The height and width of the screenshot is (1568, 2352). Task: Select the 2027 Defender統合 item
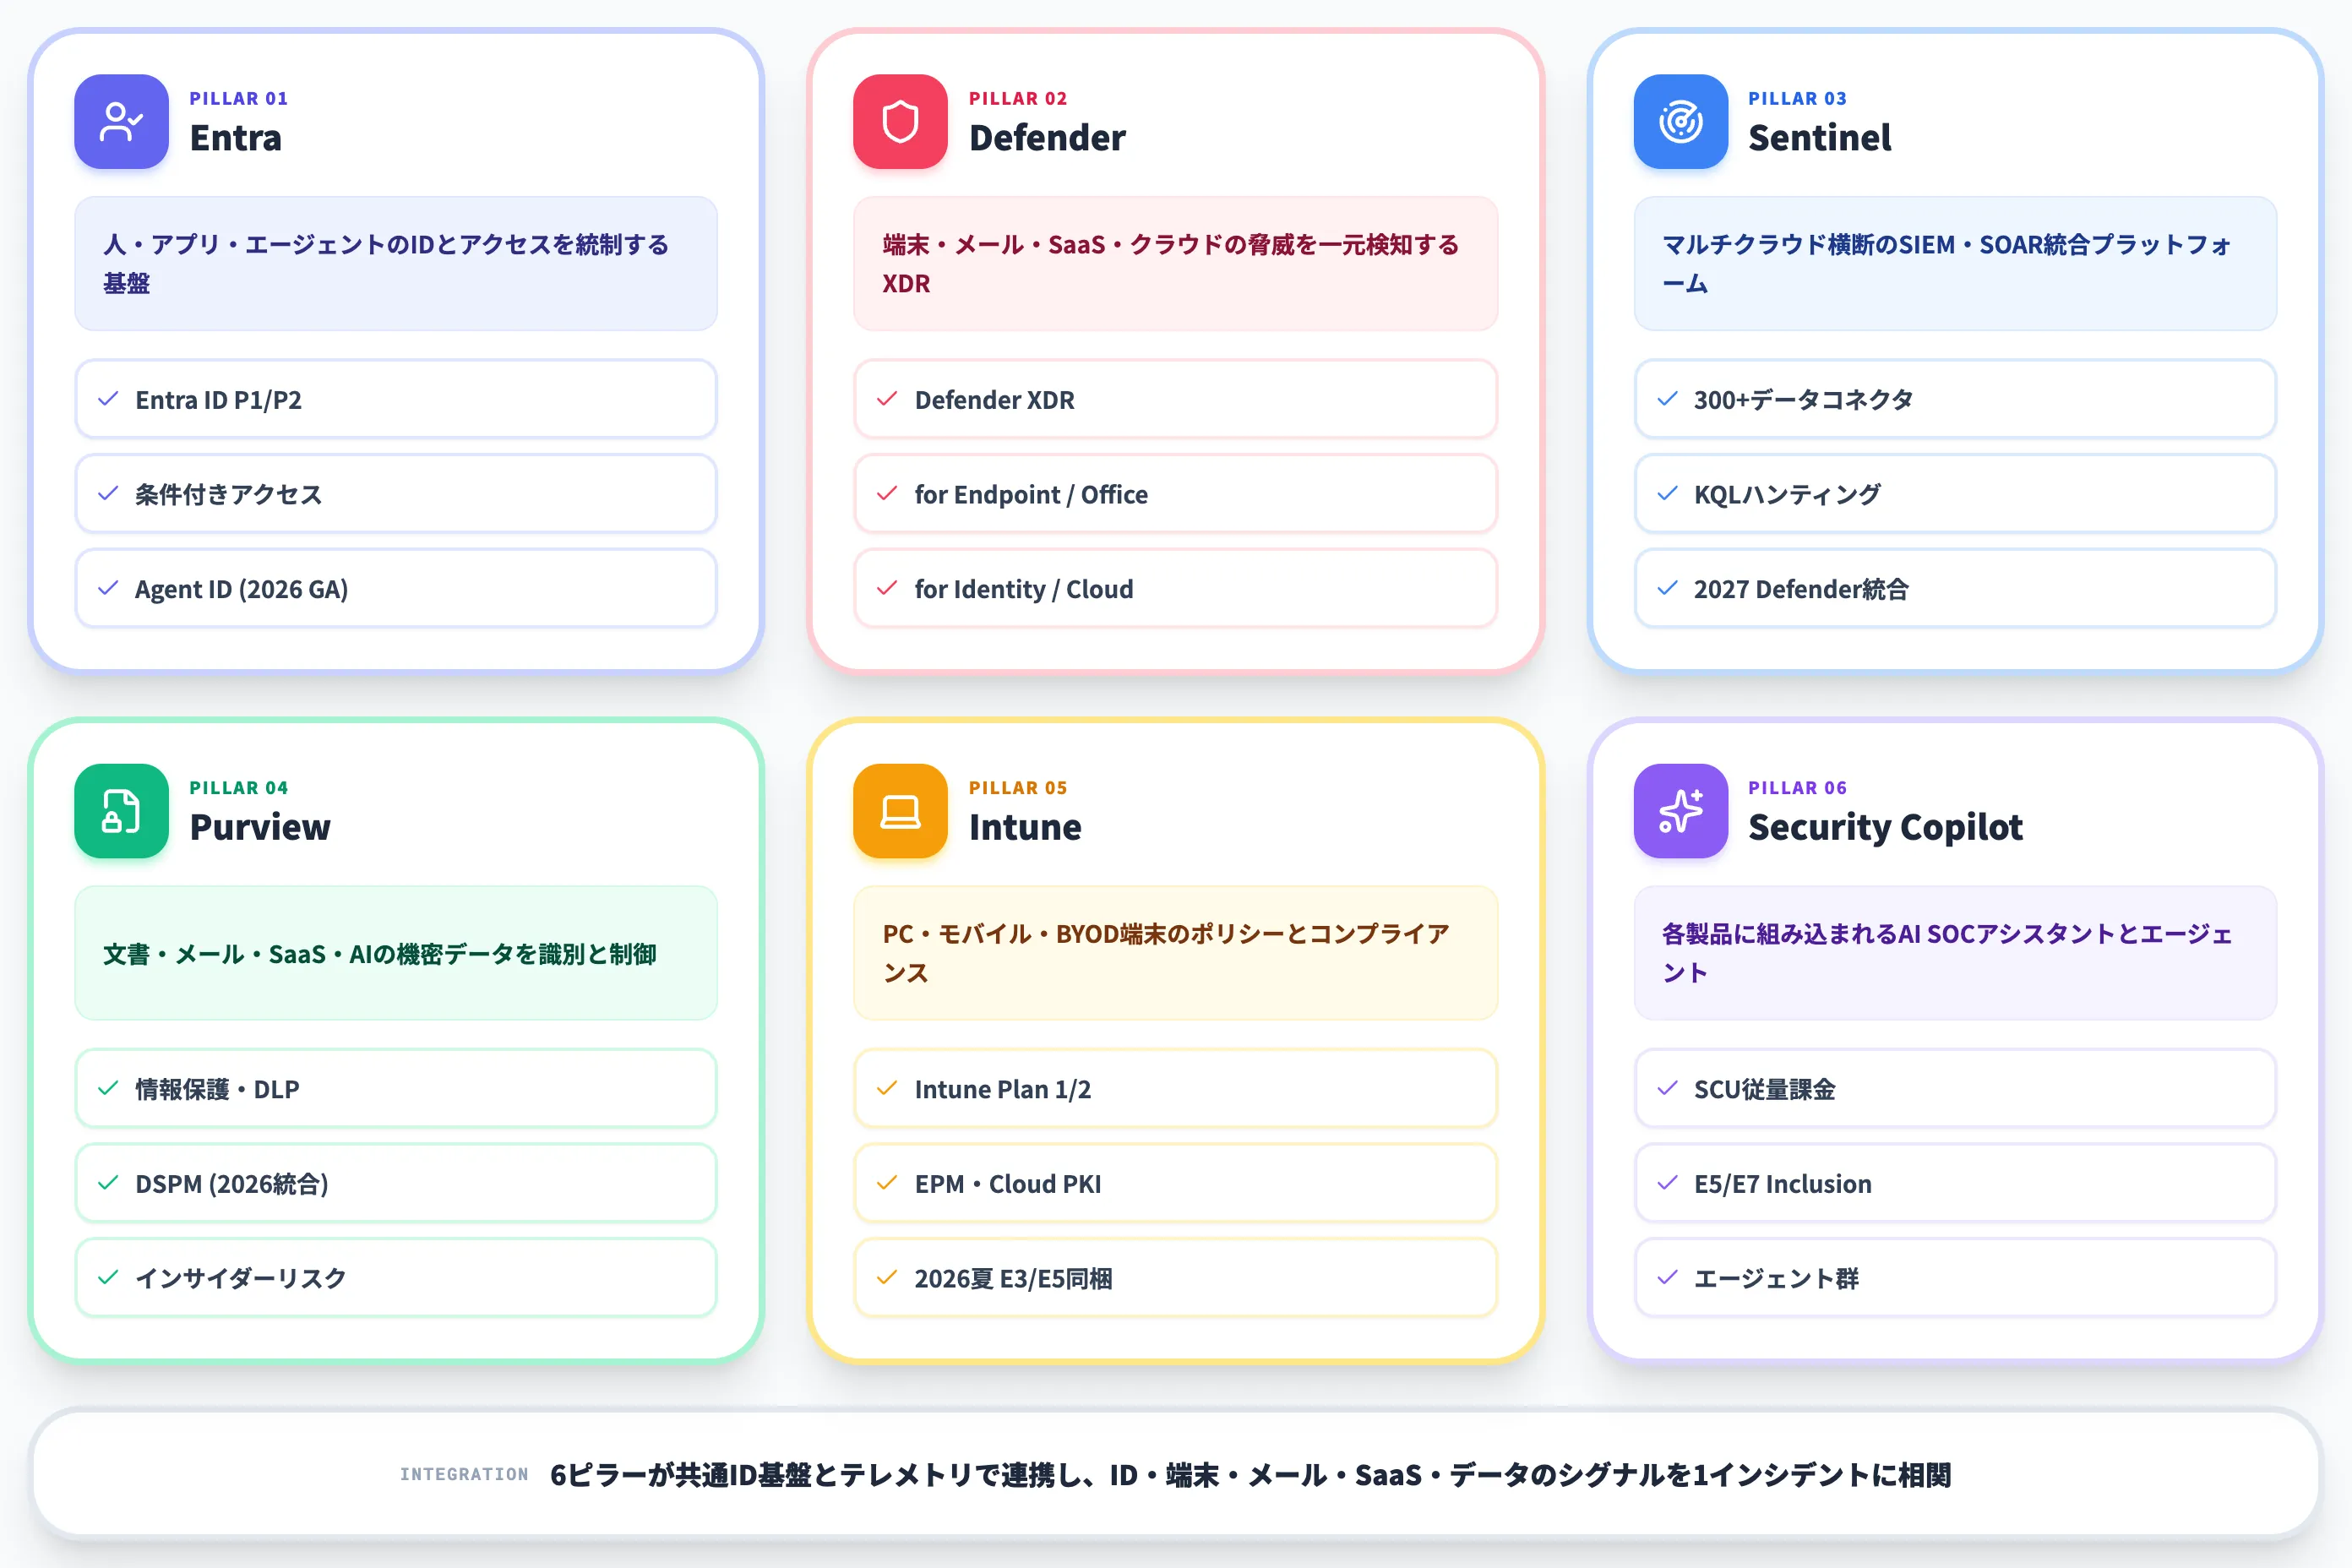click(x=1955, y=588)
